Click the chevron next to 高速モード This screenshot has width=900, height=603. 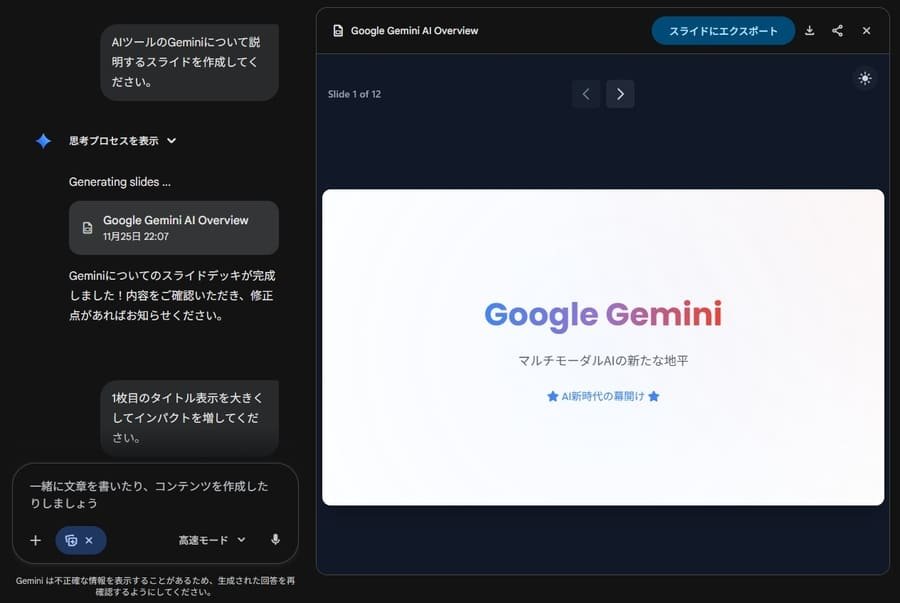coord(240,540)
